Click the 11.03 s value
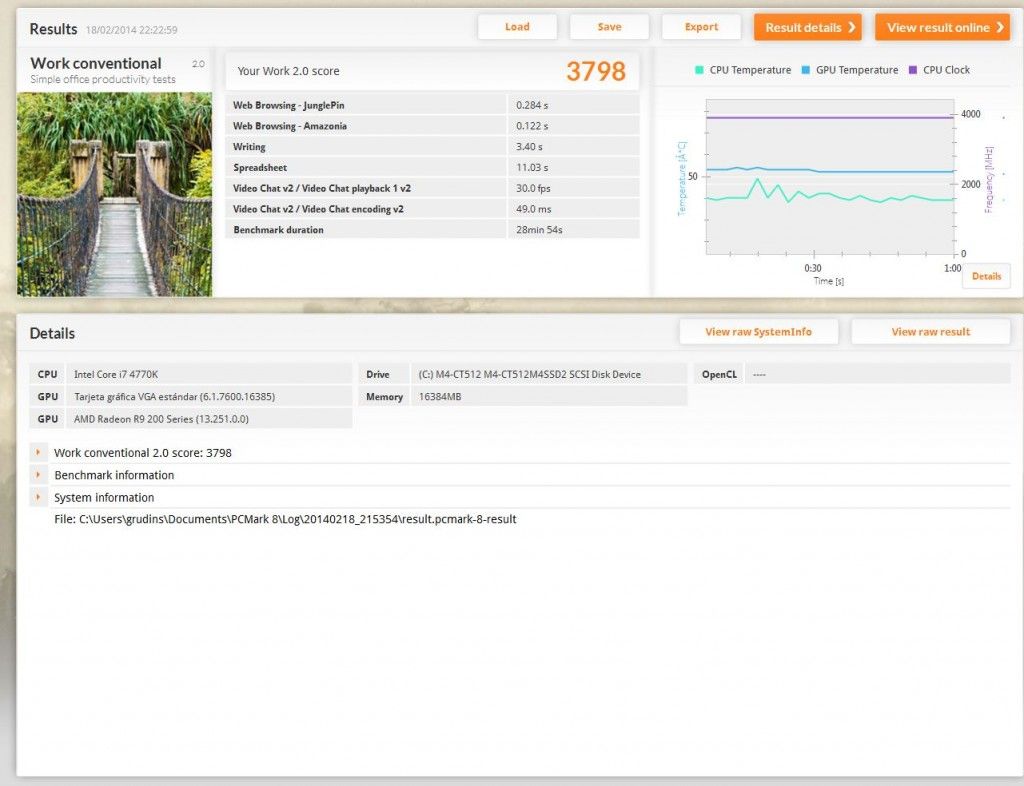Viewport: 1024px width, 786px height. click(x=532, y=168)
